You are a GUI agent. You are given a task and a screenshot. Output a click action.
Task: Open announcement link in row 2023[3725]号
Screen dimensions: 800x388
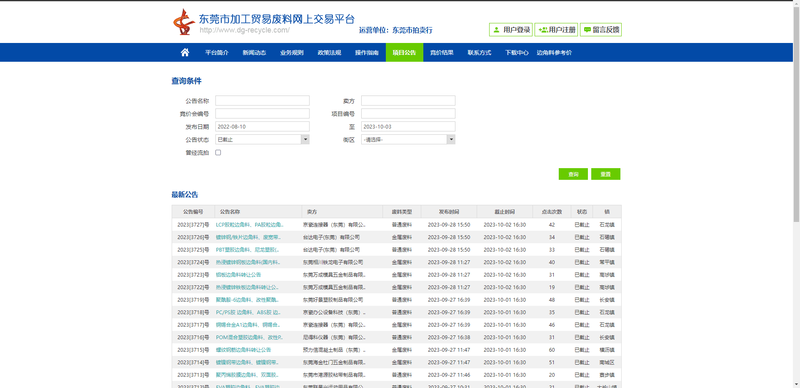point(247,250)
